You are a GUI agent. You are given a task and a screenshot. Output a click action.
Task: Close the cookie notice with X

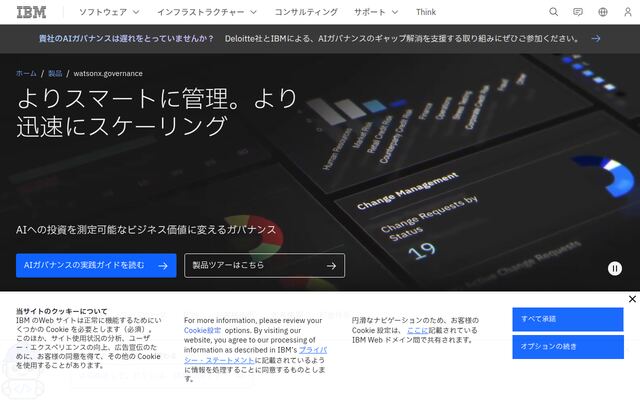pyautogui.click(x=632, y=299)
